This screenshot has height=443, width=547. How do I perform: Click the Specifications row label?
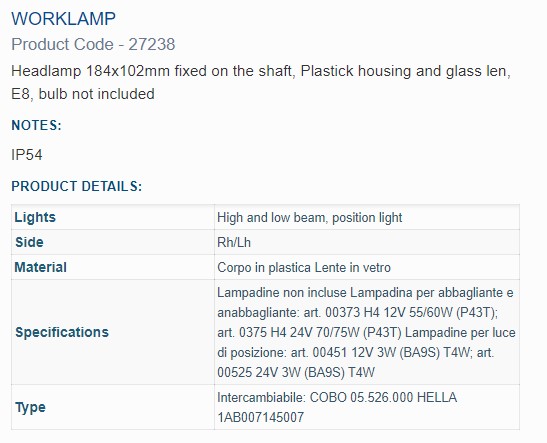pyautogui.click(x=62, y=332)
